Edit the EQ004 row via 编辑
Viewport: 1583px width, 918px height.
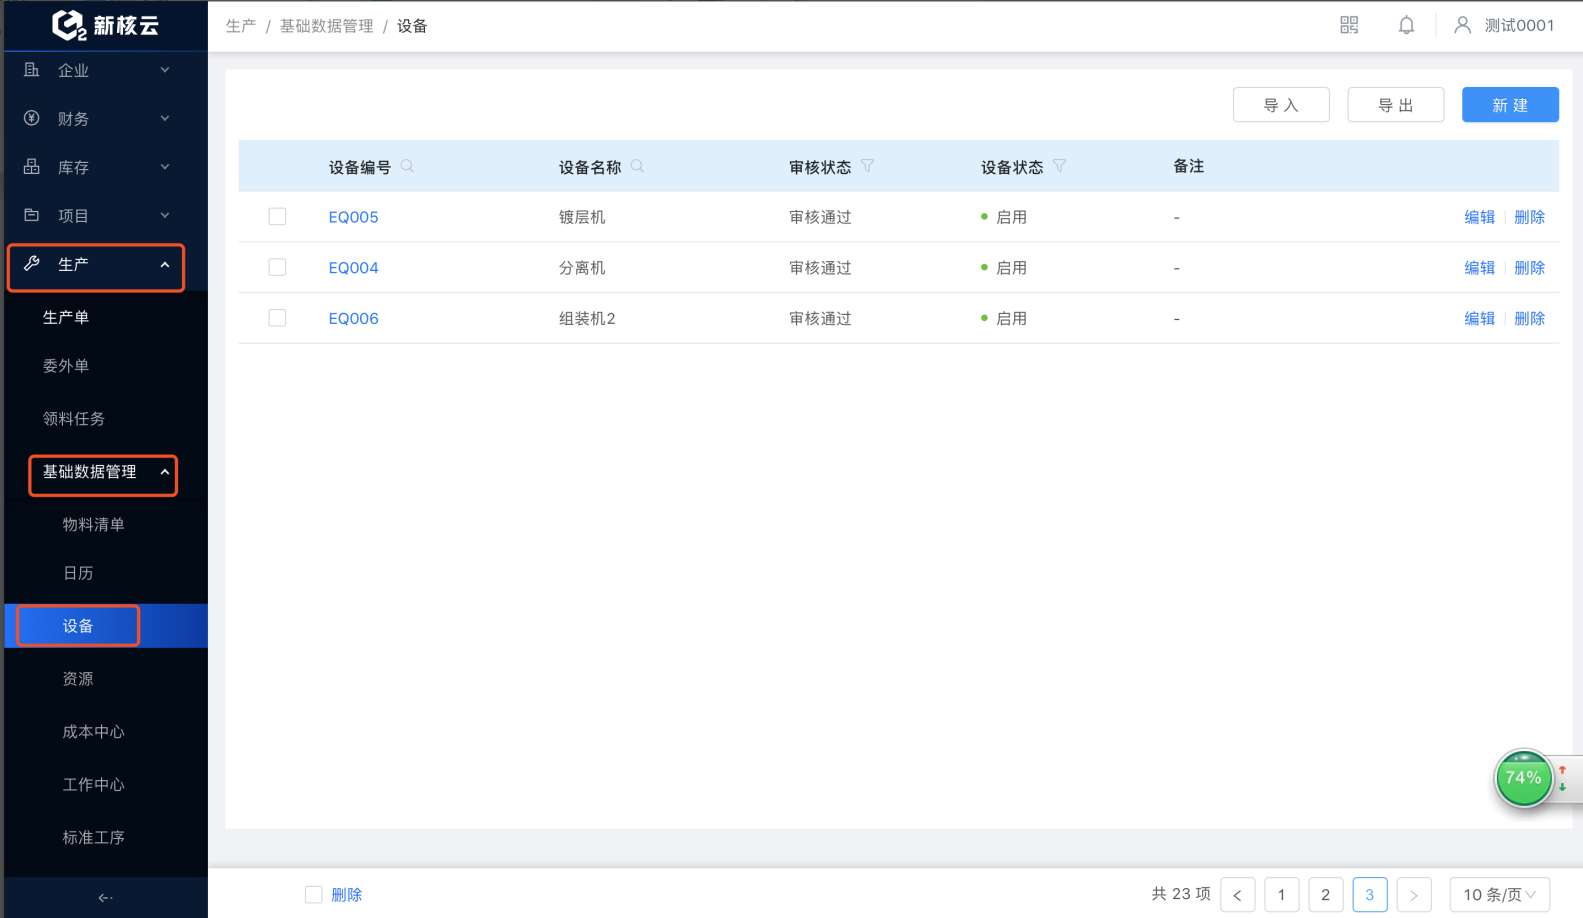coord(1479,268)
